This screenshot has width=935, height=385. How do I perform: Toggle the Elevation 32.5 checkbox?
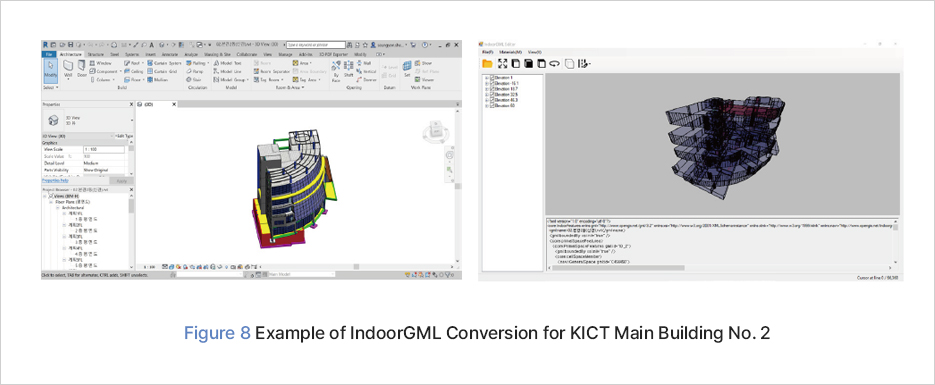point(492,94)
